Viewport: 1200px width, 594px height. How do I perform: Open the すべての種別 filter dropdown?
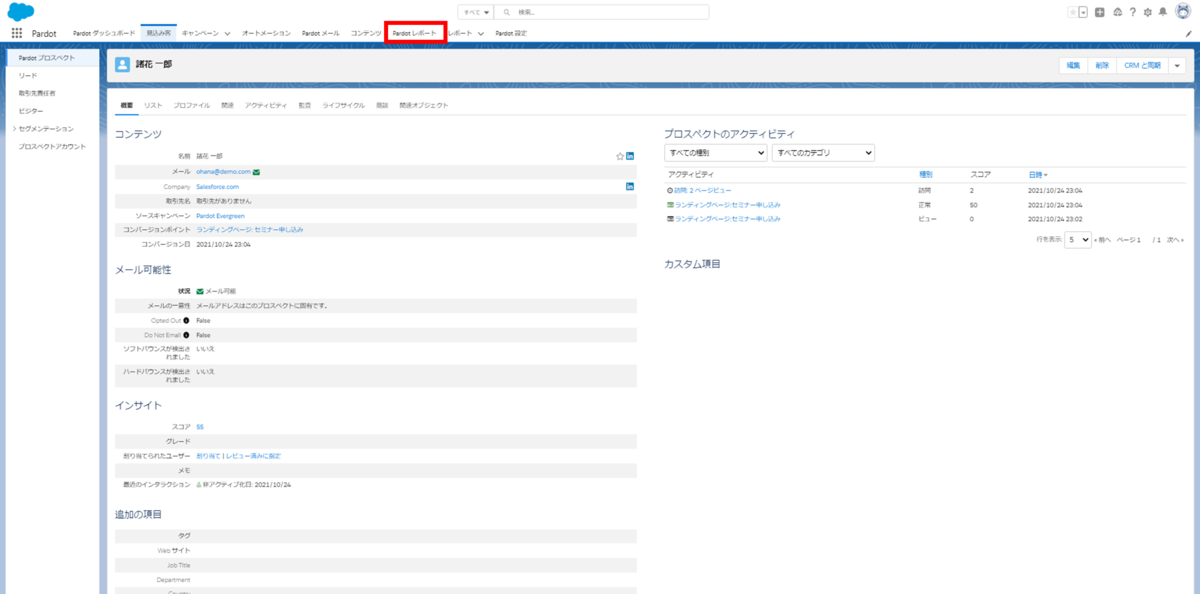716,153
